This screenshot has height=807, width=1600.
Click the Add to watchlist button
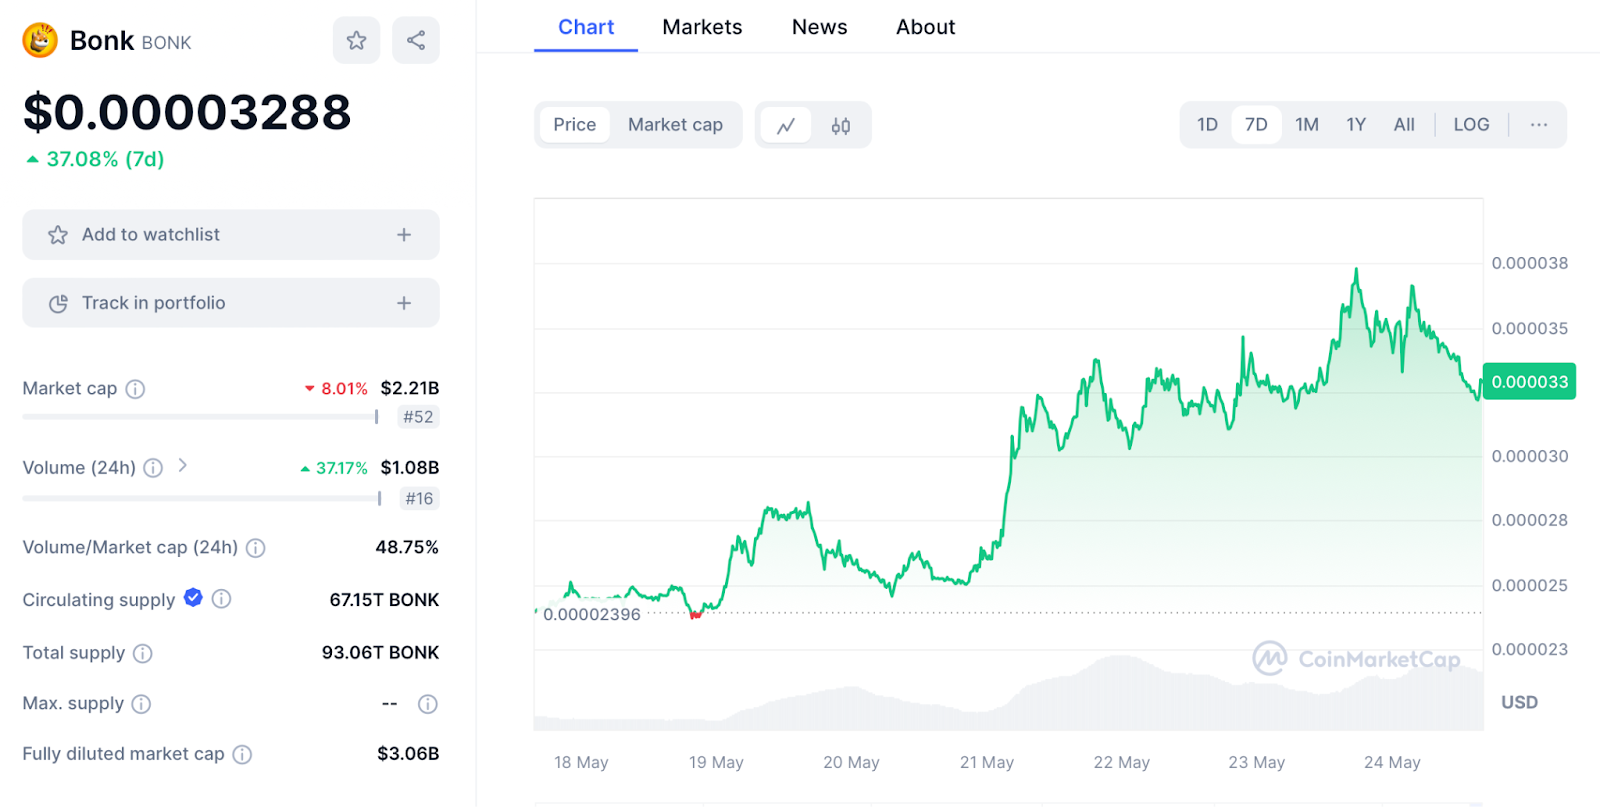point(231,235)
